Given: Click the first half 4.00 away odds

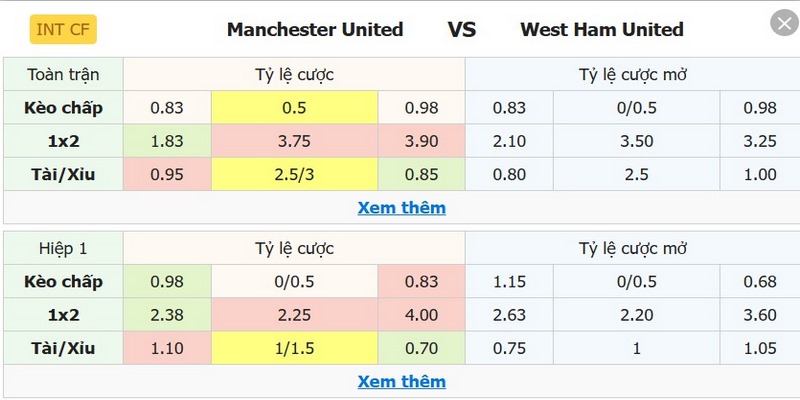Looking at the screenshot, I should tap(421, 315).
